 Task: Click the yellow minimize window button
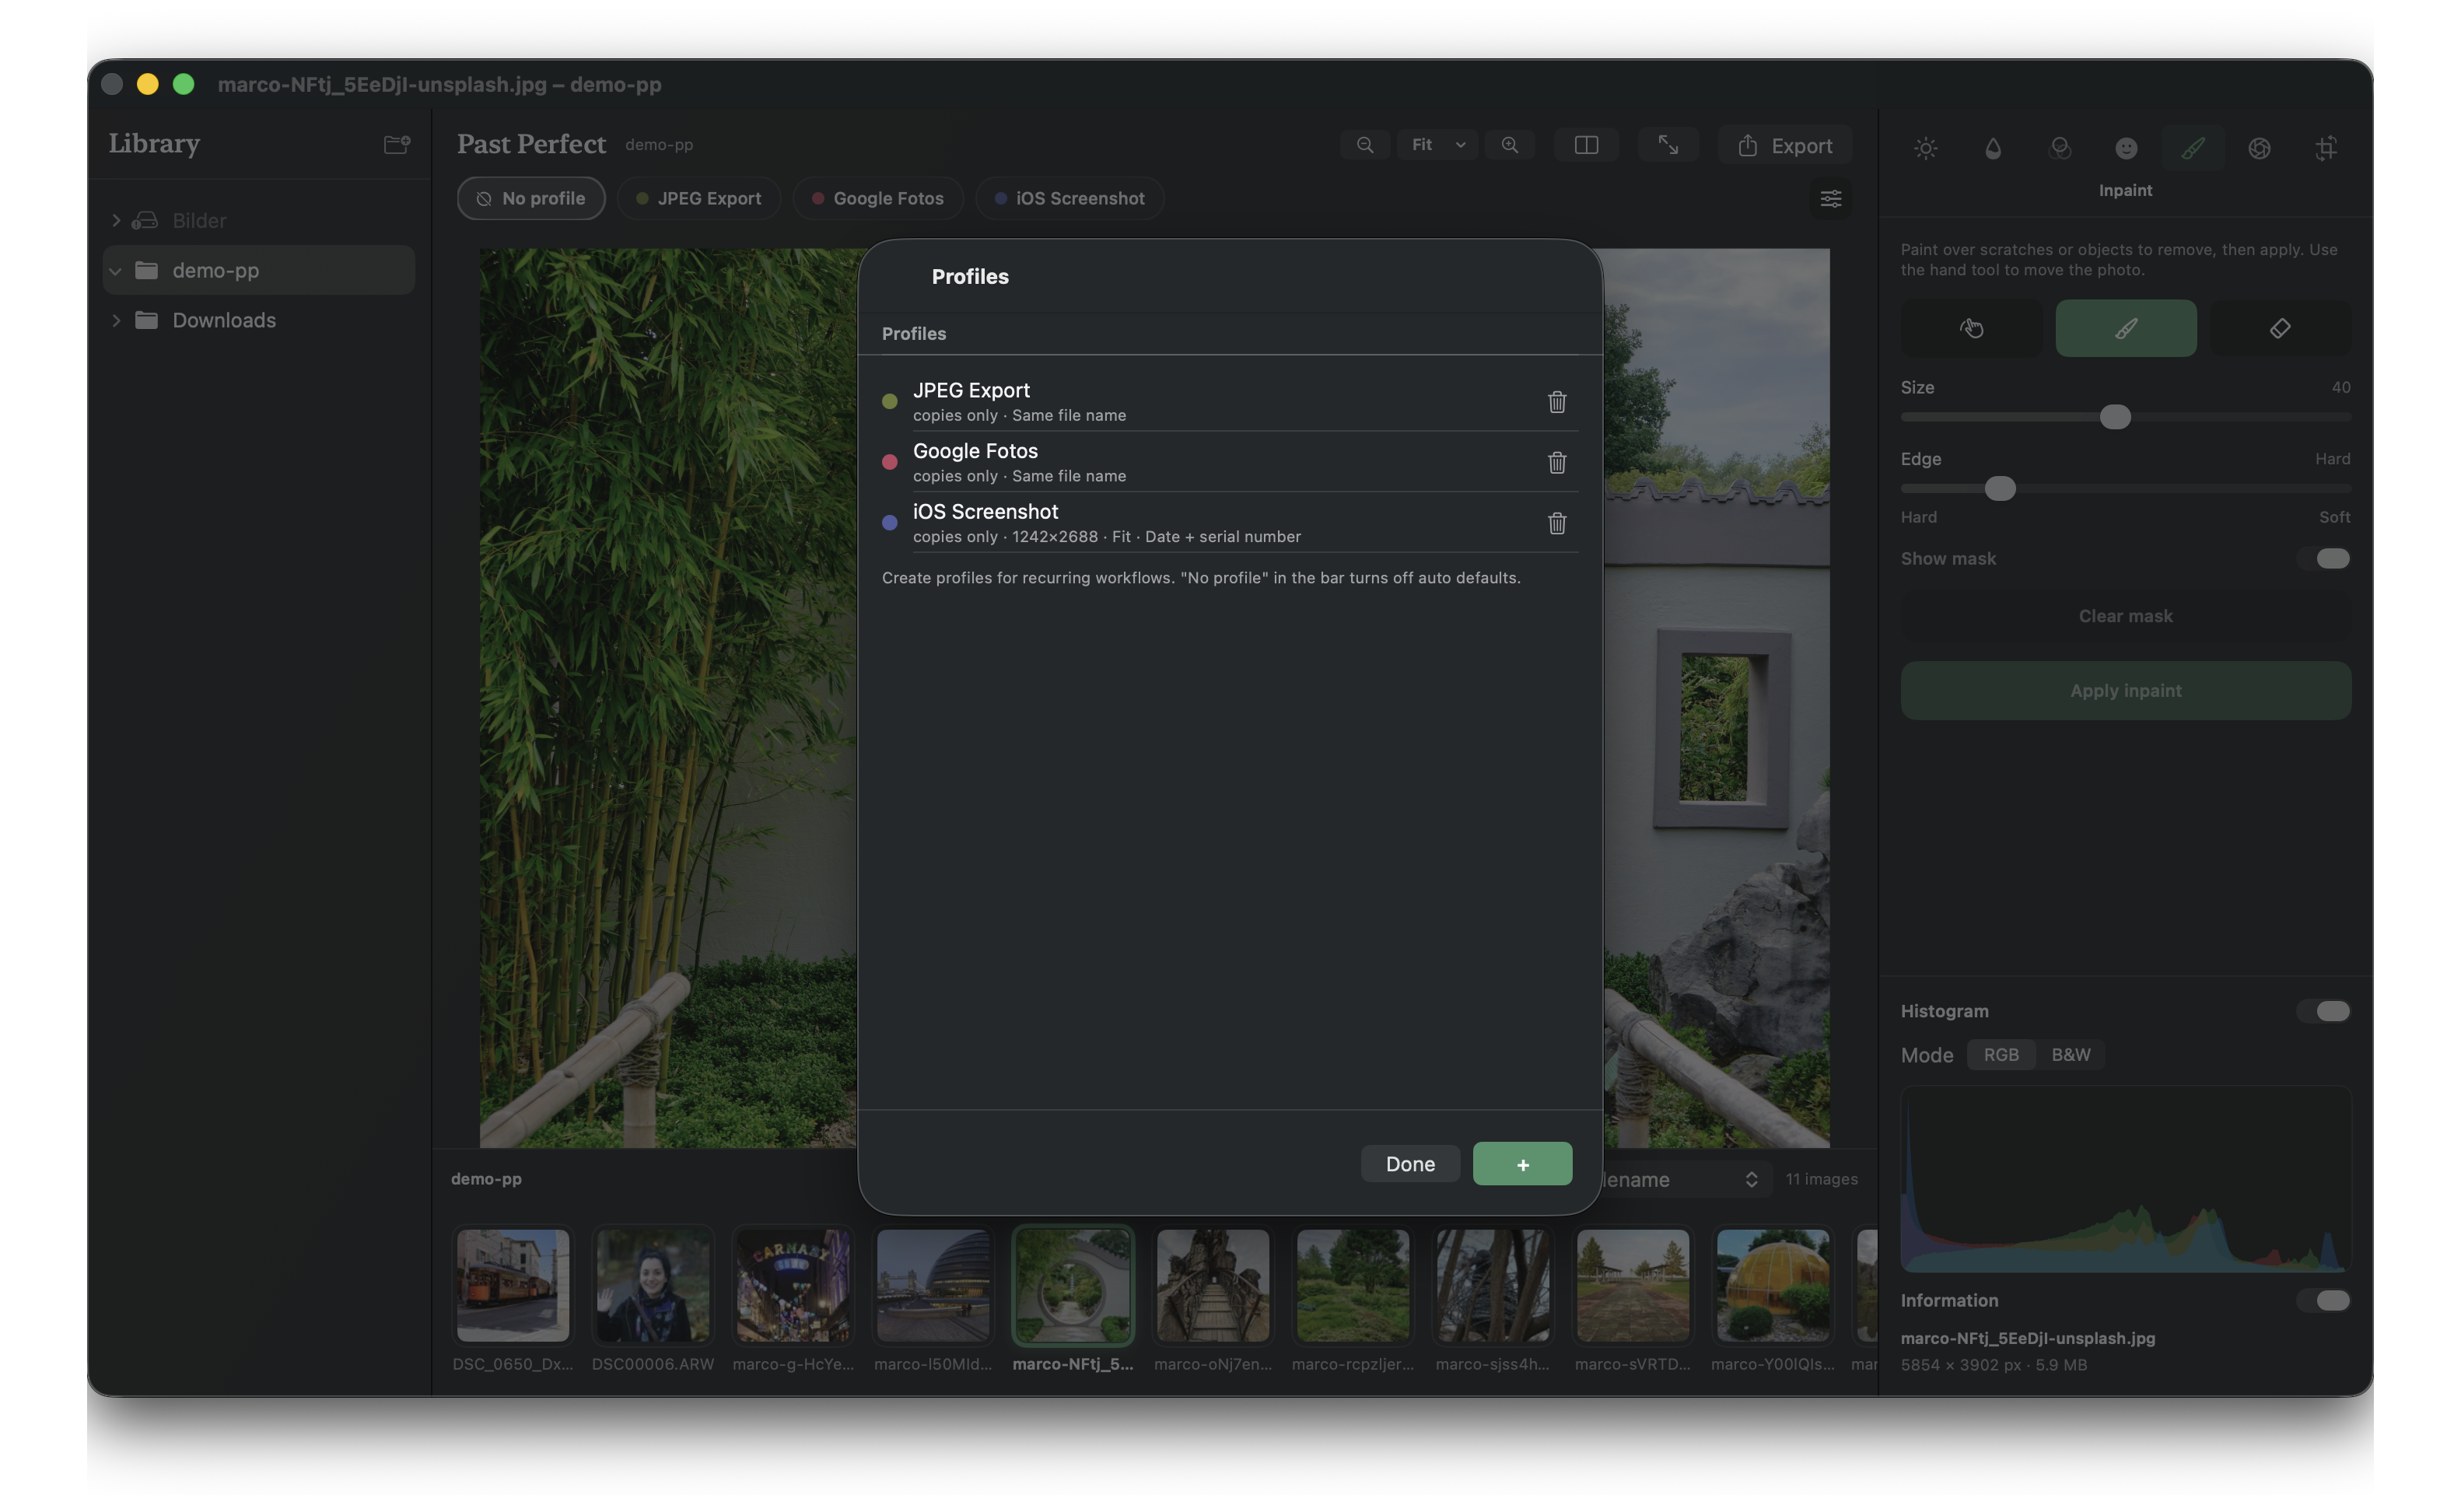(x=147, y=84)
